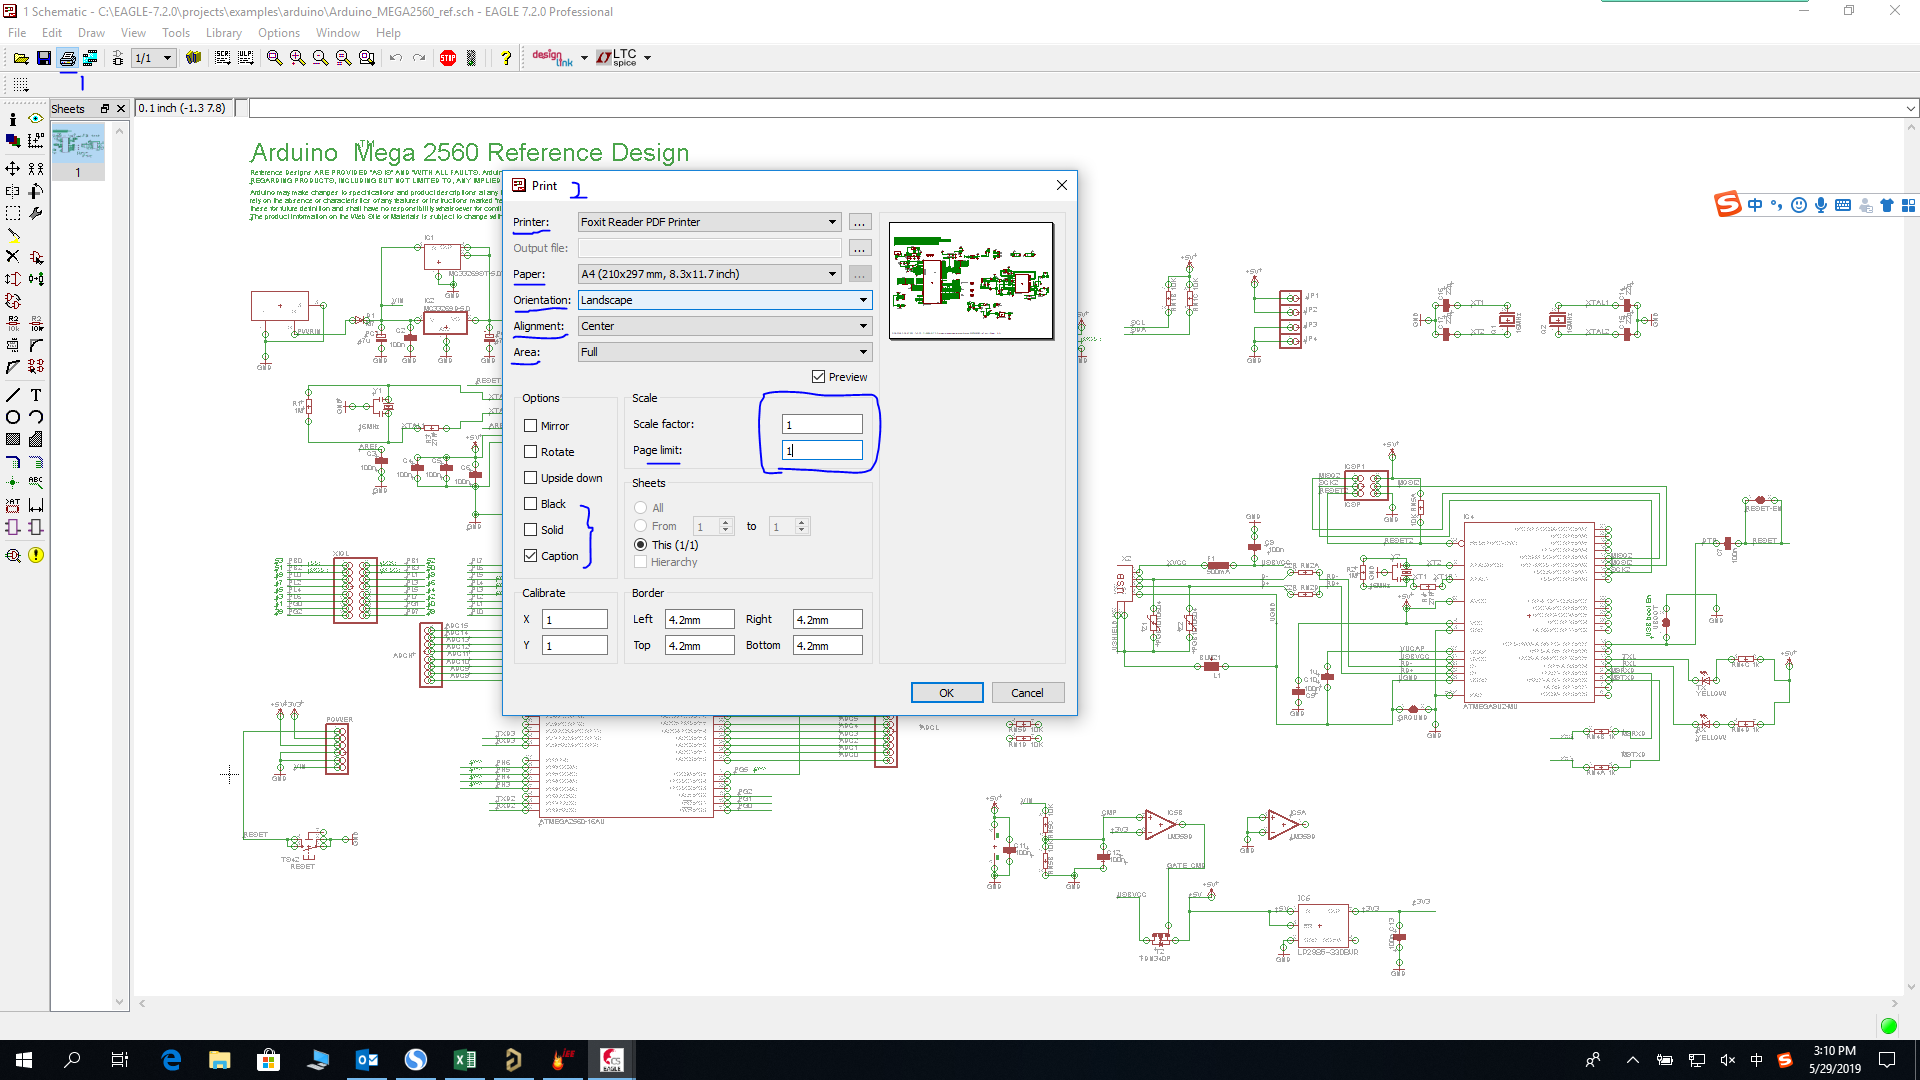Screen dimensions: 1920x1080
Task: Open the grid settings icon
Action: point(21,85)
